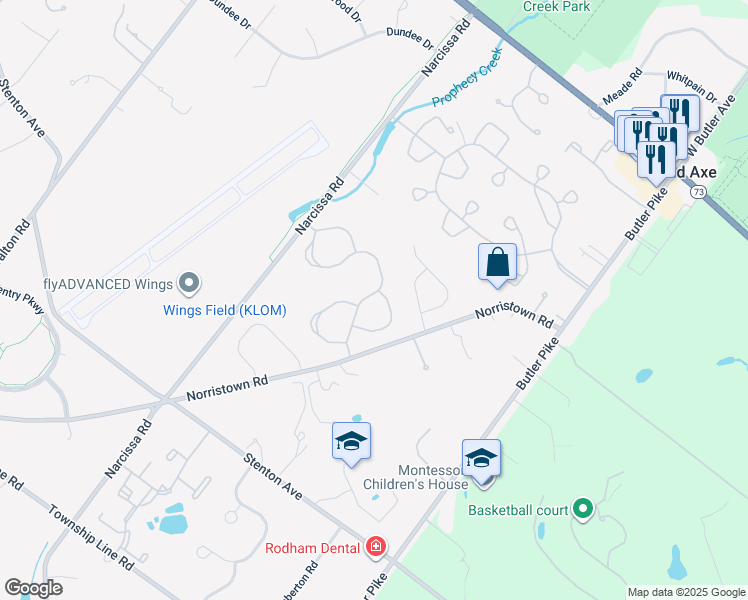Click the Montessori Children's House label
Screen dimensions: 748x600
[415, 477]
